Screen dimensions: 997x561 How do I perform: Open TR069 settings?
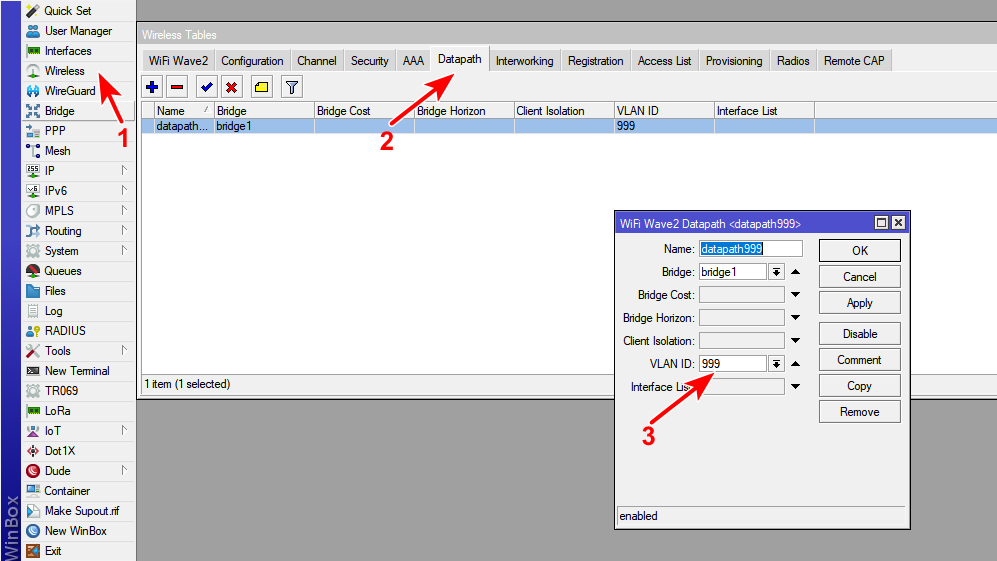pyautogui.click(x=79, y=391)
